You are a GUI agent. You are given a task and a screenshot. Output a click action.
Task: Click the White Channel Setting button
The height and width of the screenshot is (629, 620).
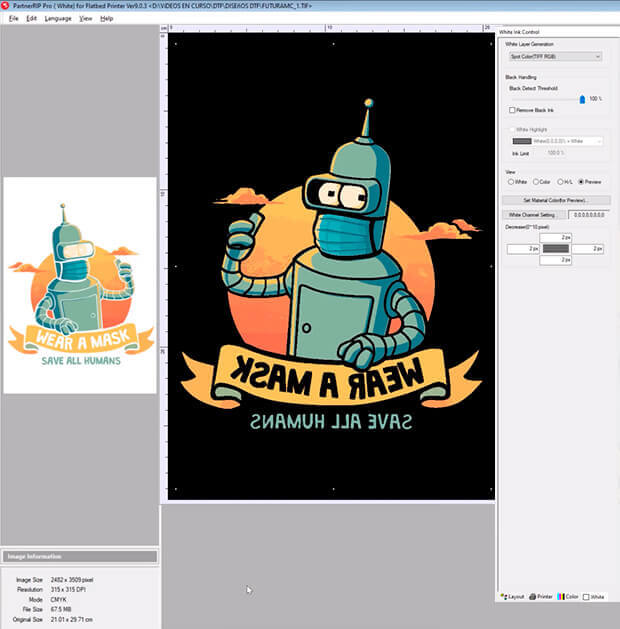click(532, 214)
